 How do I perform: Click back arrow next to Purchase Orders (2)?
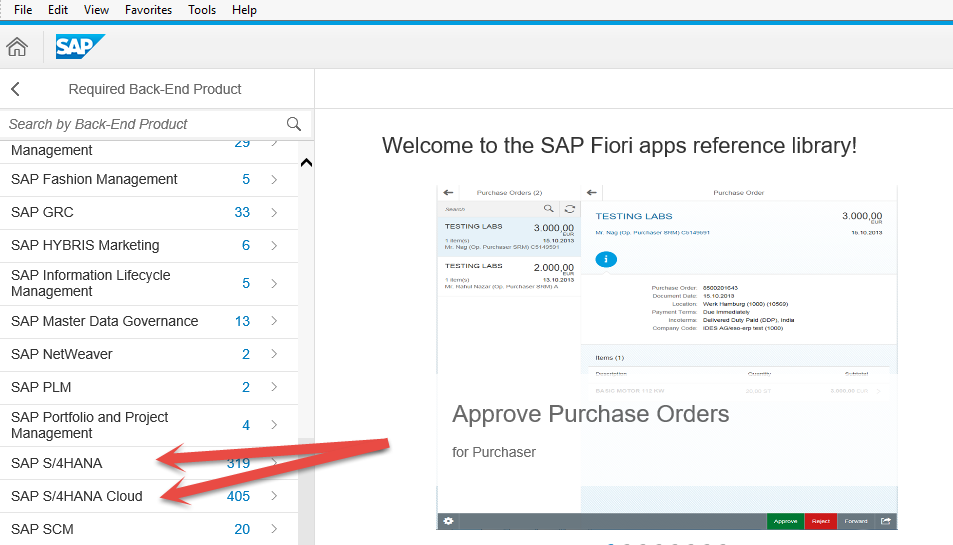pyautogui.click(x=449, y=193)
